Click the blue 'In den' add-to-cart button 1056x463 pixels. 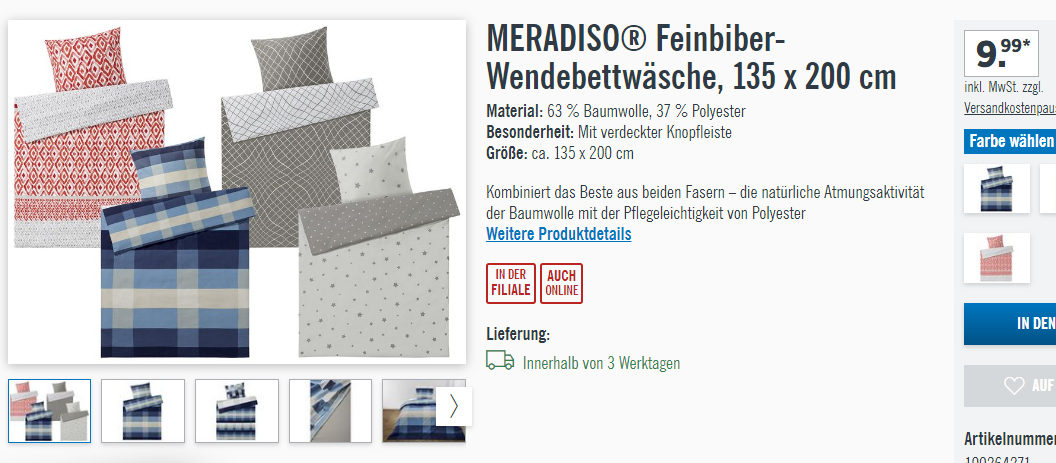(1010, 323)
